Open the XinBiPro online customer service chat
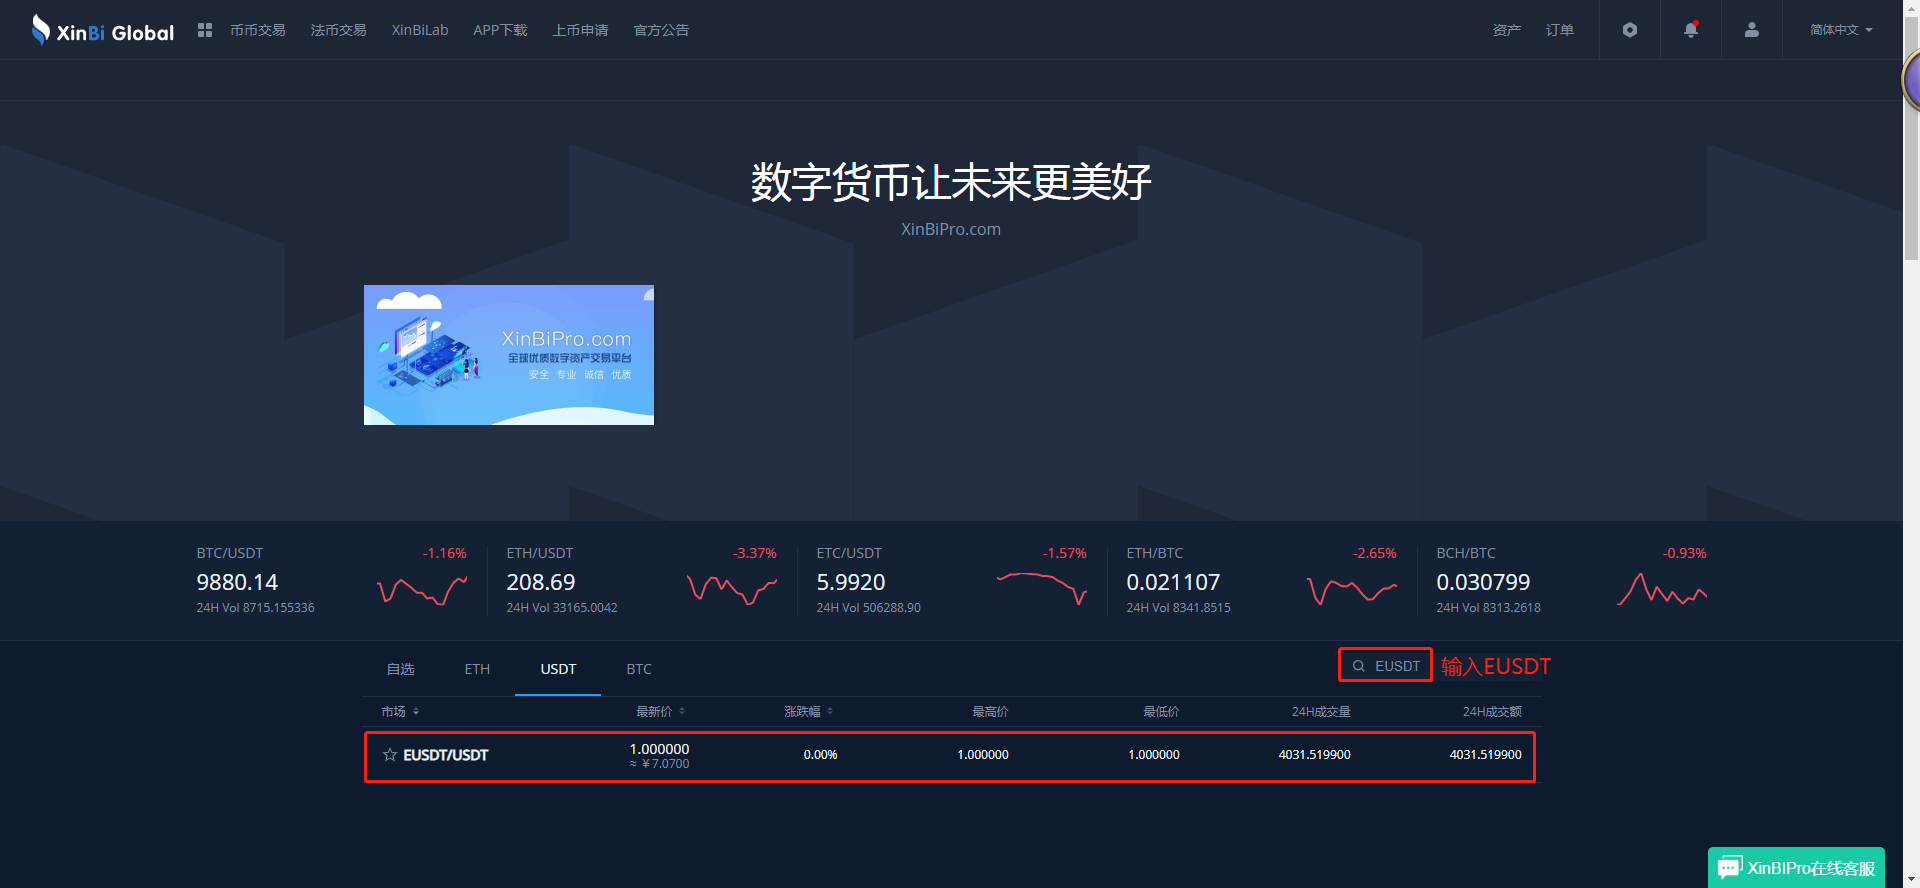1920x888 pixels. pyautogui.click(x=1796, y=867)
